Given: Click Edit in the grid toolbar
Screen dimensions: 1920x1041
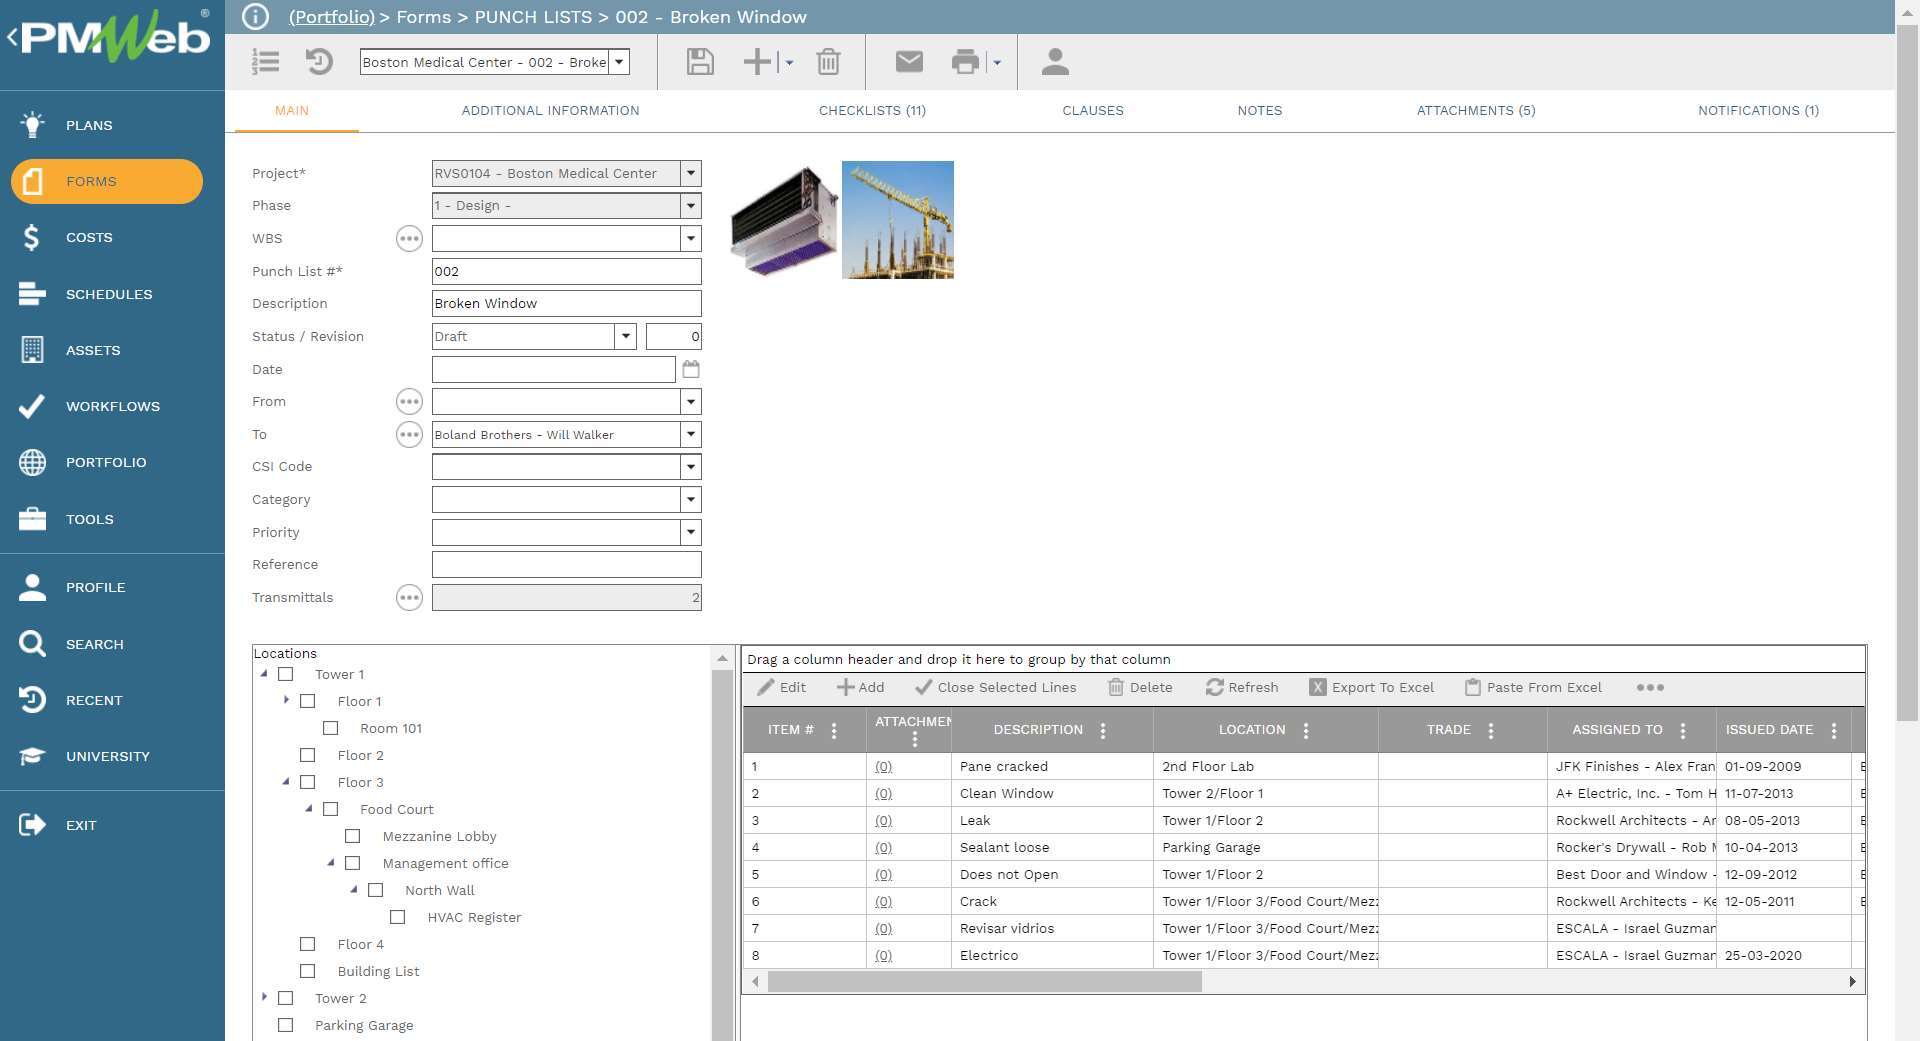Looking at the screenshot, I should coord(782,687).
